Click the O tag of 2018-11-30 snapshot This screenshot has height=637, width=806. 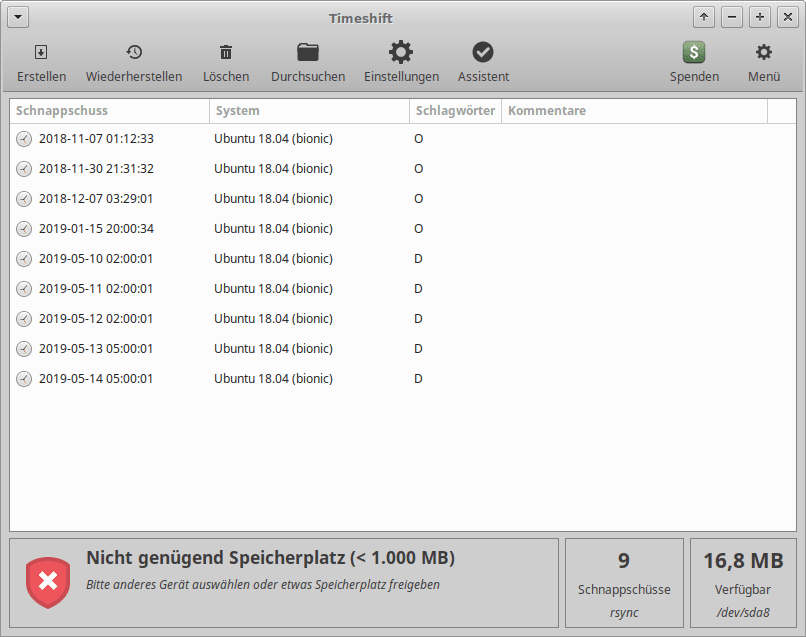418,169
